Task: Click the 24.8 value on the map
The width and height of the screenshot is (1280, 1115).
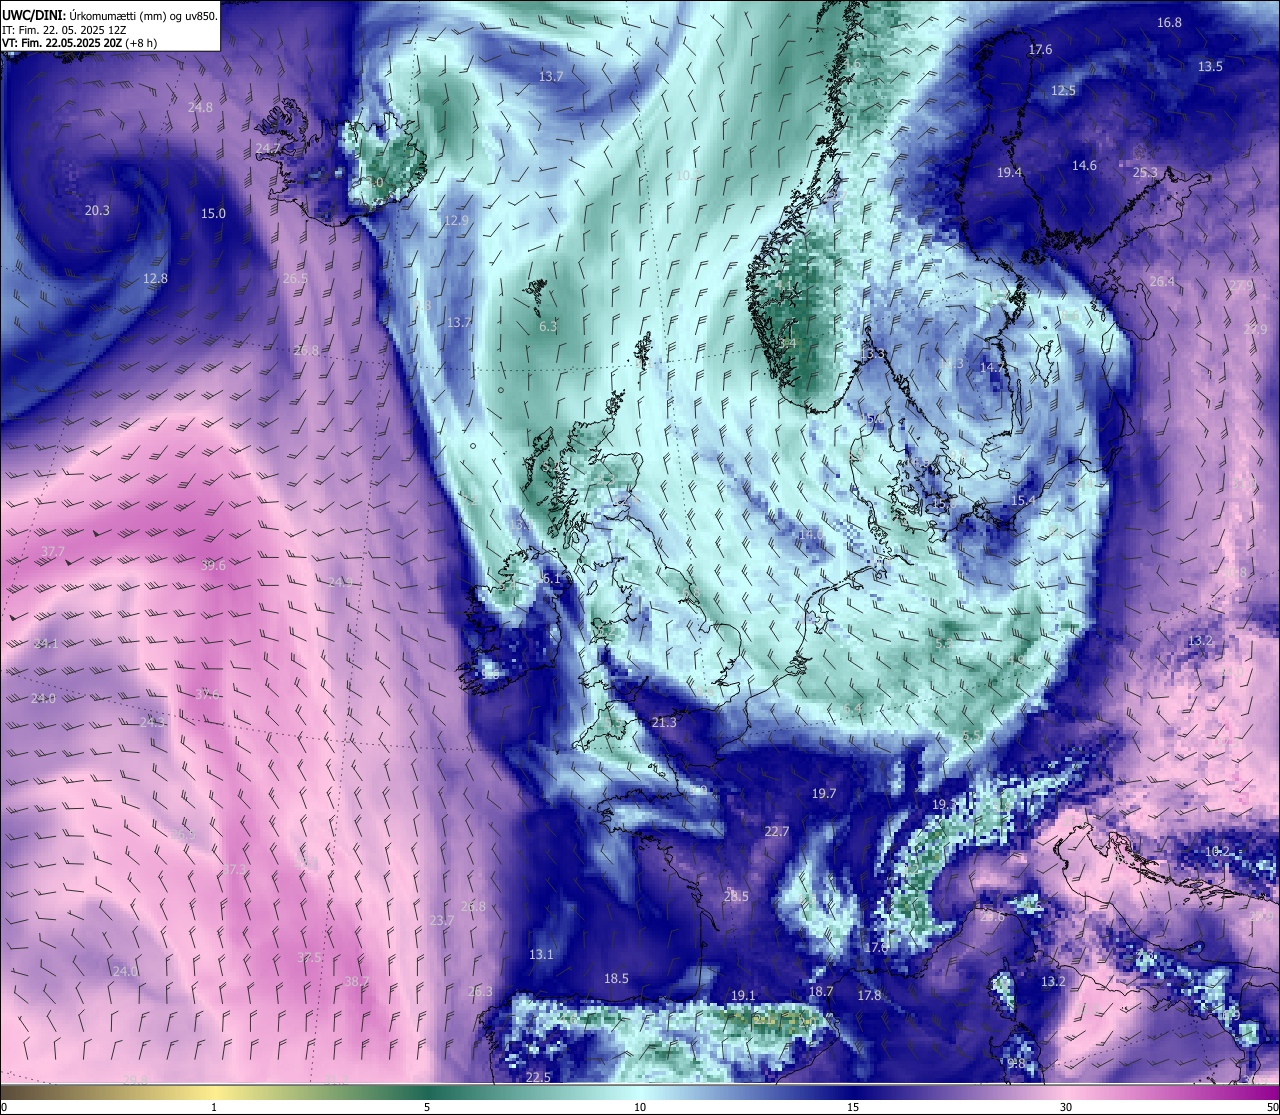Action: click(200, 107)
